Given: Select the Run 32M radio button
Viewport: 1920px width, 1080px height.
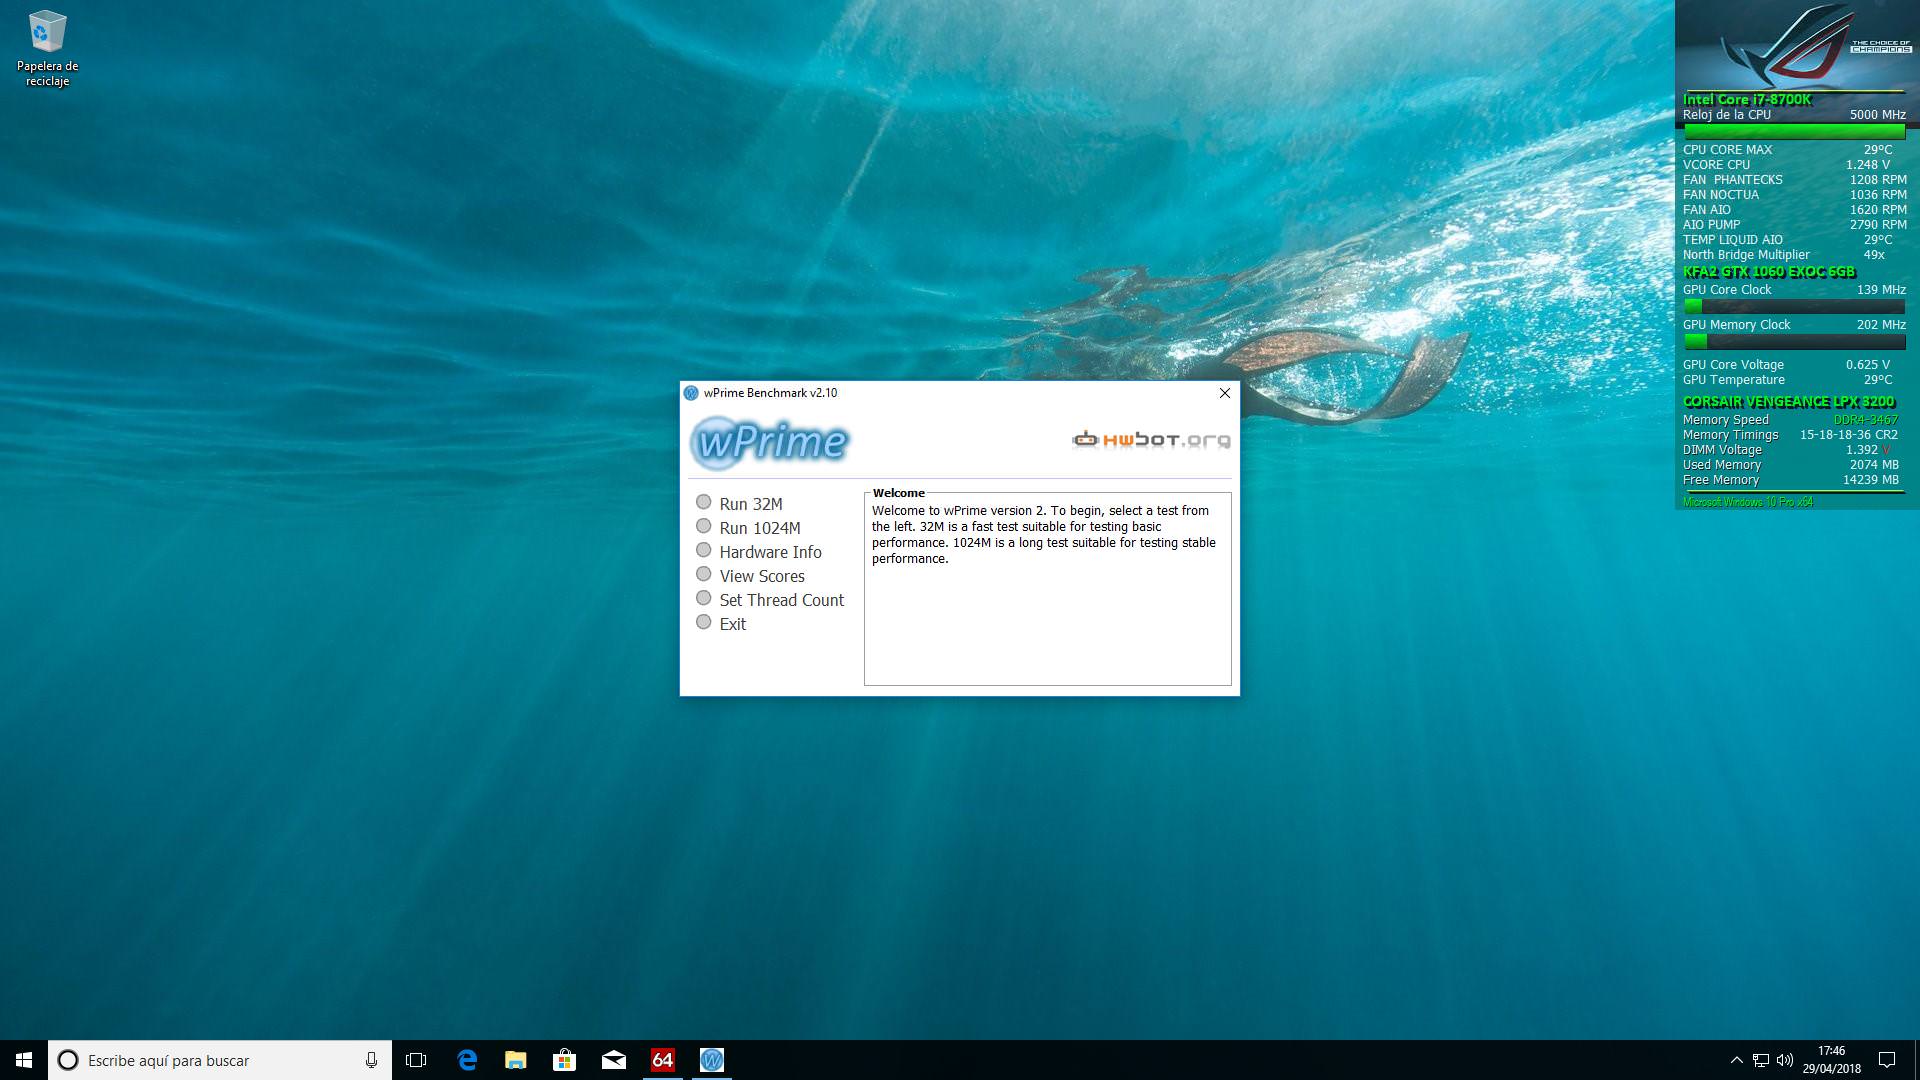Looking at the screenshot, I should click(x=704, y=503).
